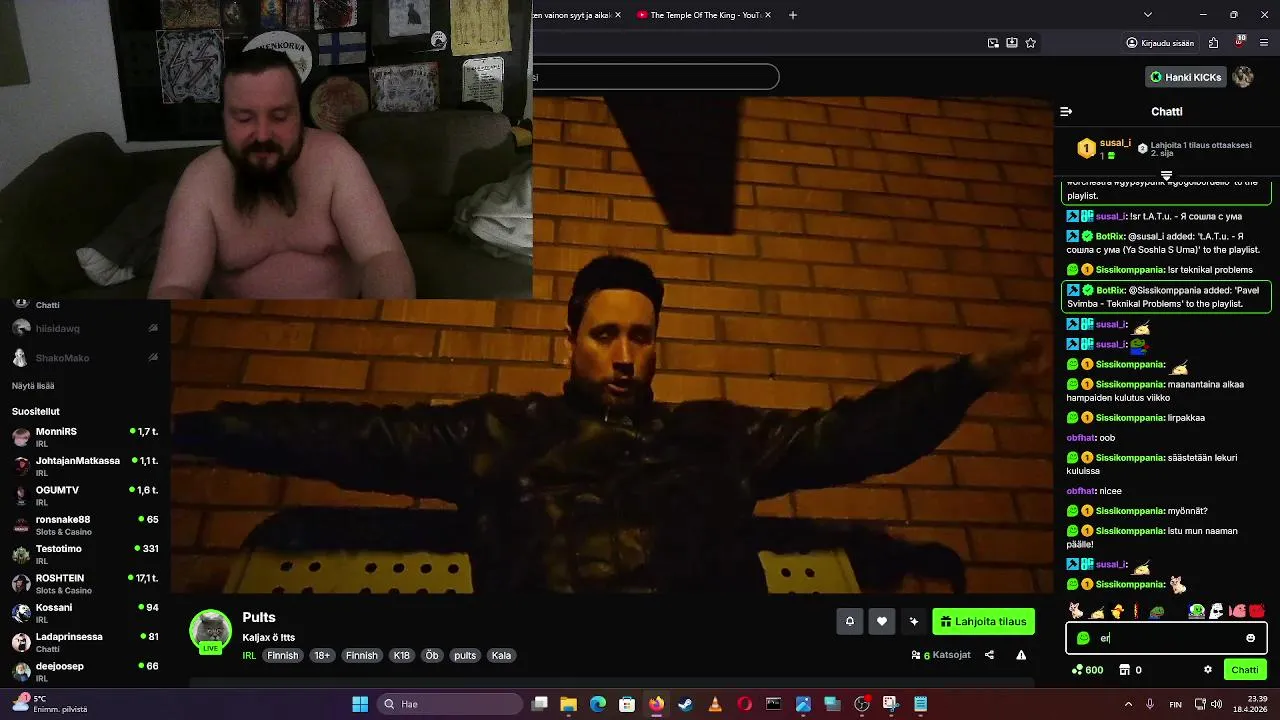Show hidden system tray icons chevron
This screenshot has height=720, width=1280.
1128,704
